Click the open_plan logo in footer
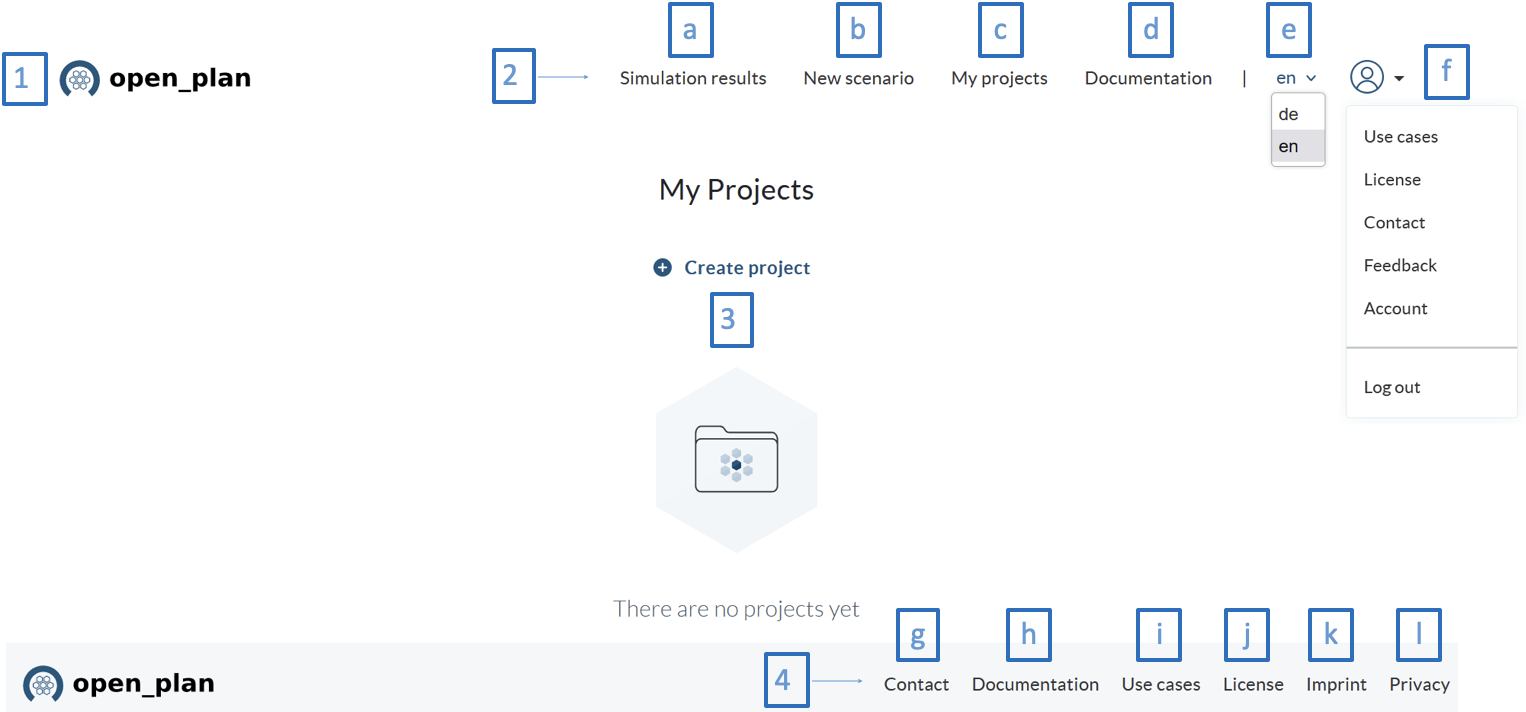Screen dimensions: 1526x712 coord(119,684)
